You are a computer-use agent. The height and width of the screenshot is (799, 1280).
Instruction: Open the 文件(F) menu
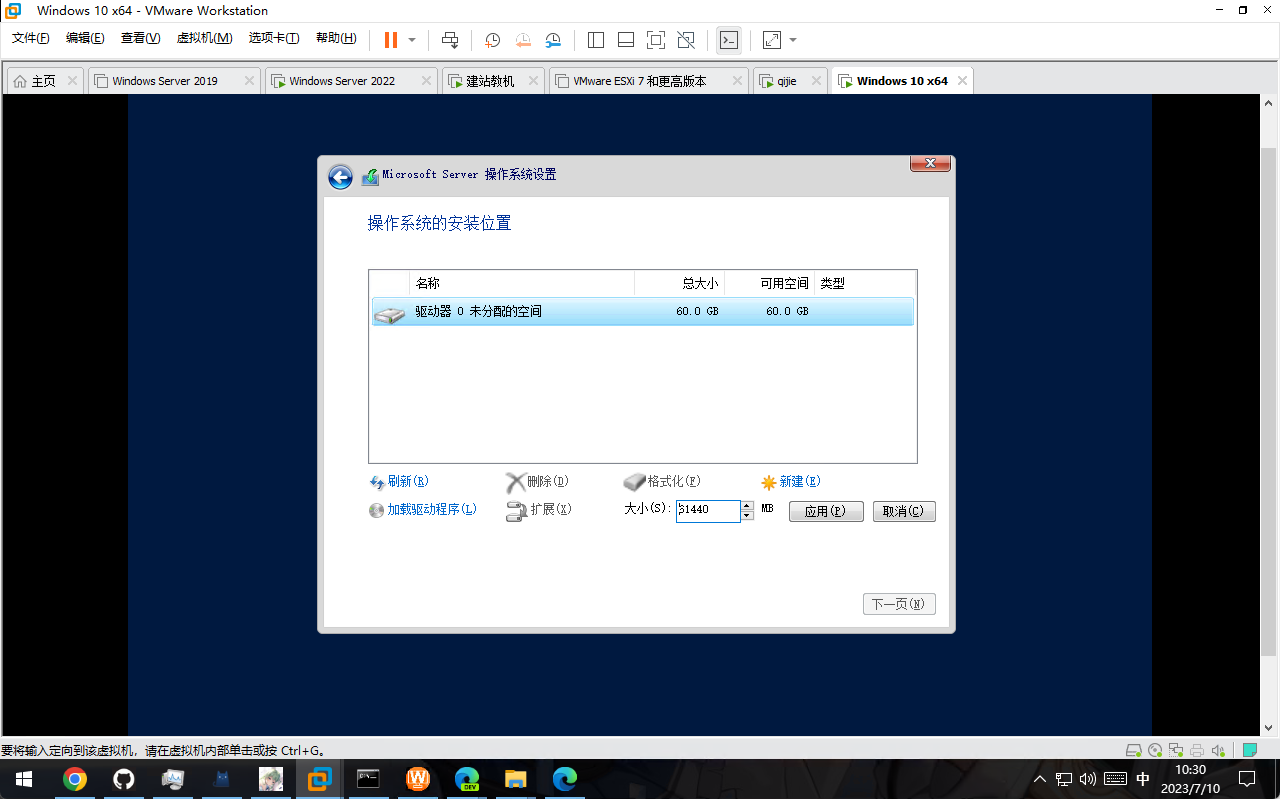pyautogui.click(x=31, y=39)
